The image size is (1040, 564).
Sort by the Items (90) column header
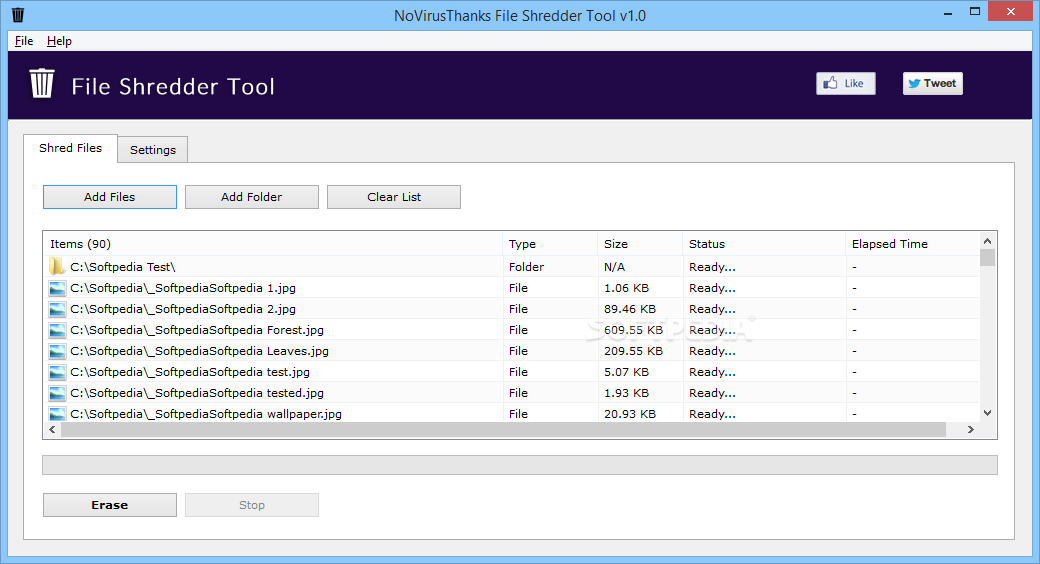click(x=273, y=244)
